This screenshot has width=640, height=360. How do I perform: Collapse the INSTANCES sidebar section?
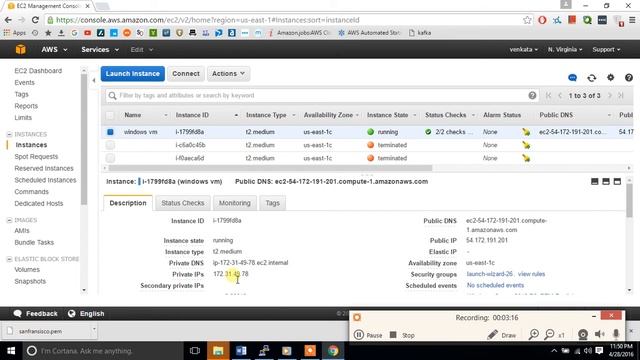click(9, 134)
